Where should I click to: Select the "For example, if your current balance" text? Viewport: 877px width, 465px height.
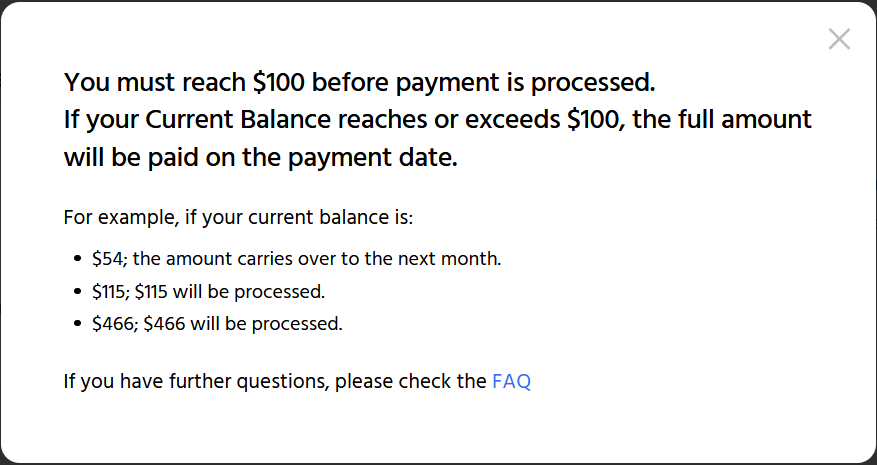click(237, 217)
